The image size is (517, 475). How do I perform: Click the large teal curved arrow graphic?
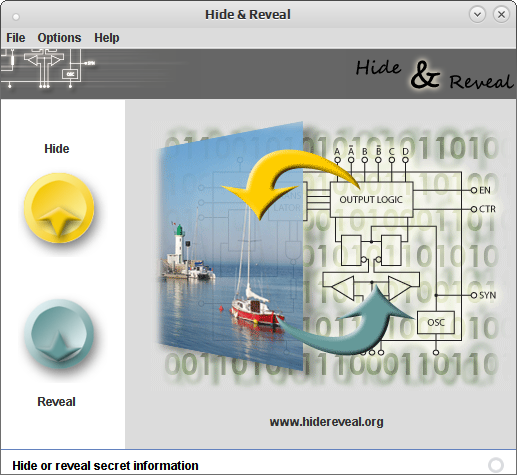pyautogui.click(x=343, y=322)
